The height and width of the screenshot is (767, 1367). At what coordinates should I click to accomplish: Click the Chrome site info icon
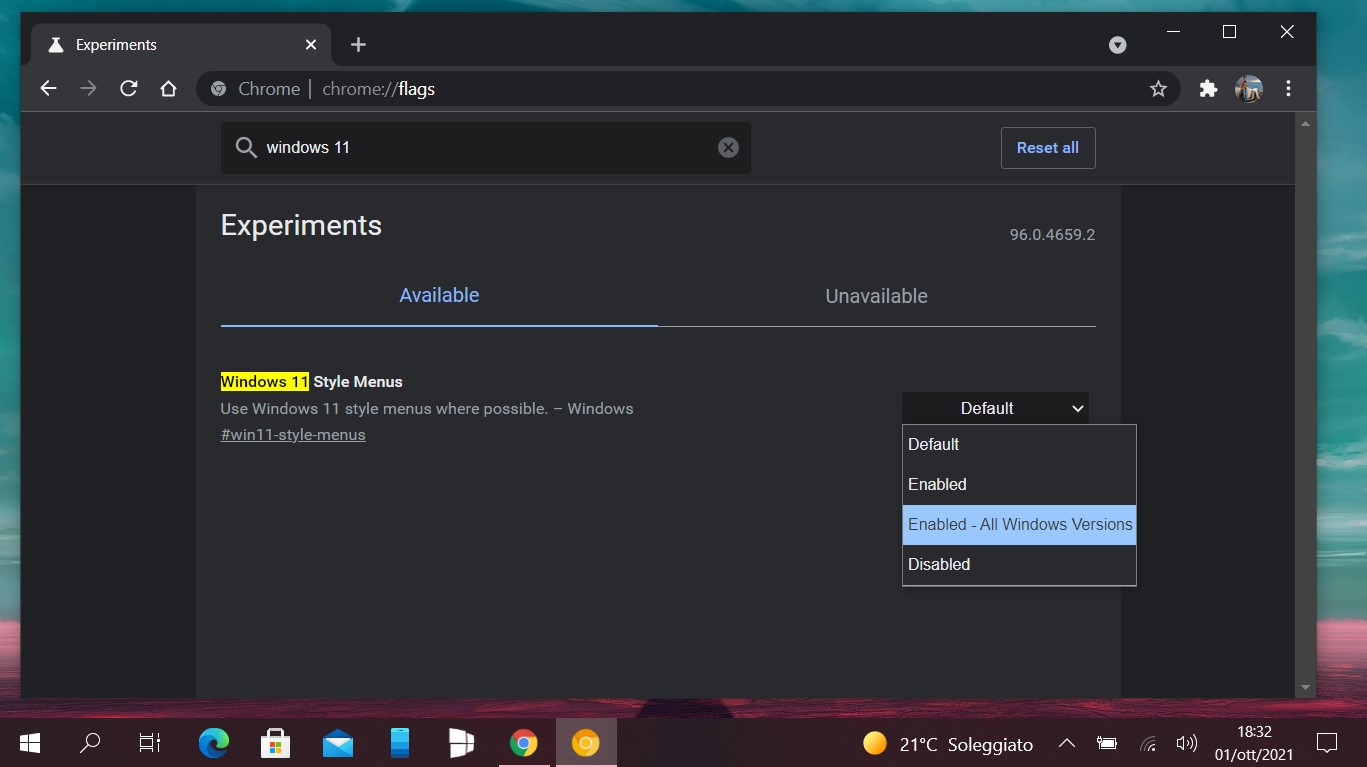[218, 89]
